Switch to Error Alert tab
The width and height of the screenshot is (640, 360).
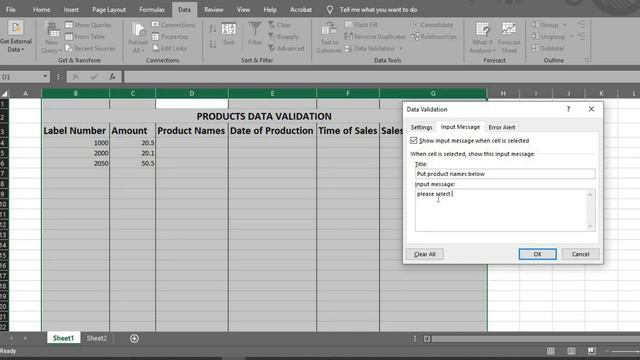pyautogui.click(x=502, y=127)
